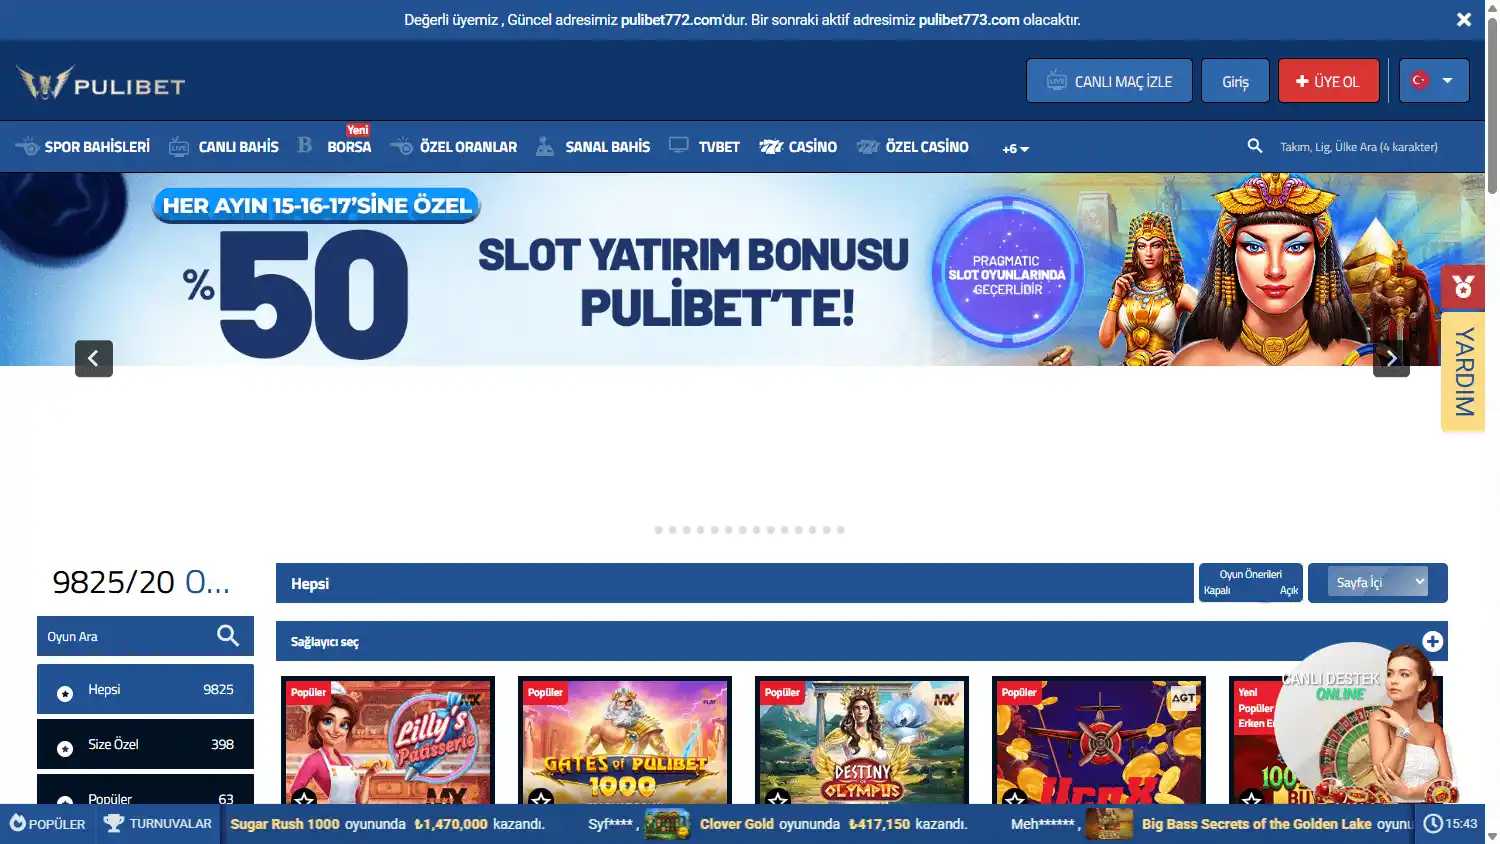This screenshot has height=844, width=1500.
Task: Open the Sayfa İçi dropdown
Action: (1378, 582)
